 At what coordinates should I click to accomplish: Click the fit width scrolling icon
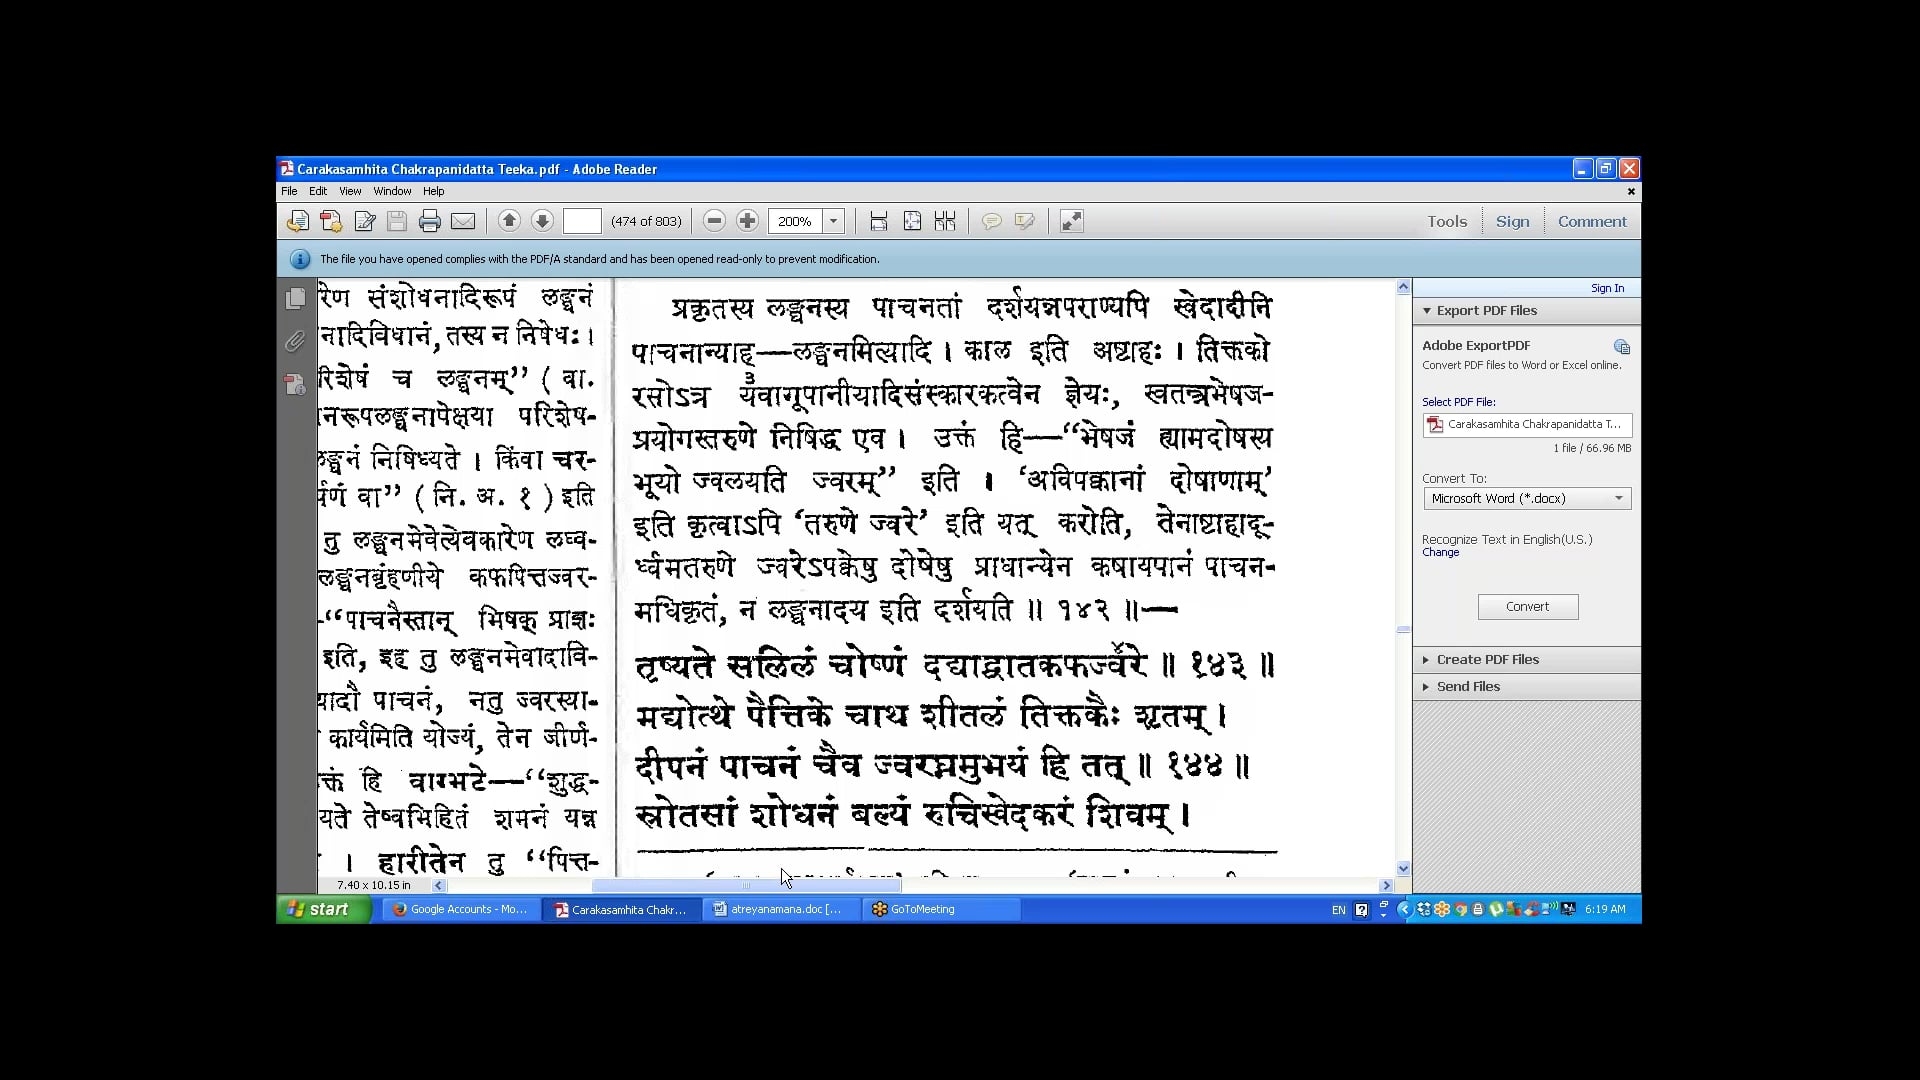tap(879, 222)
